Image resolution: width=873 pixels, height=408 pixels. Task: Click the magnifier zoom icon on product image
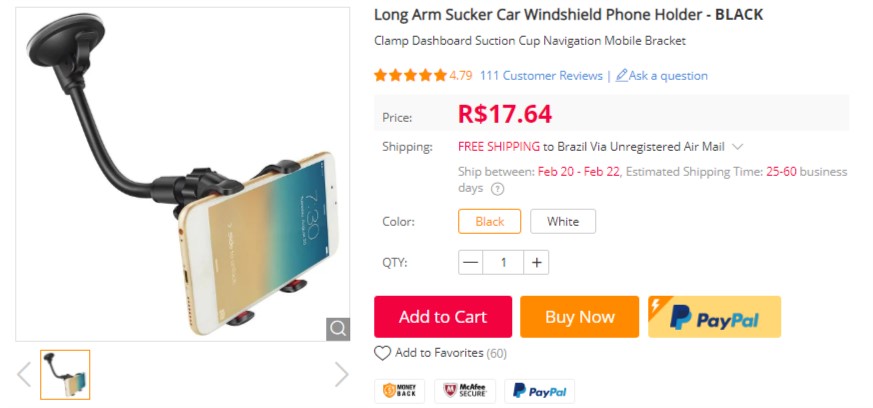click(x=338, y=329)
